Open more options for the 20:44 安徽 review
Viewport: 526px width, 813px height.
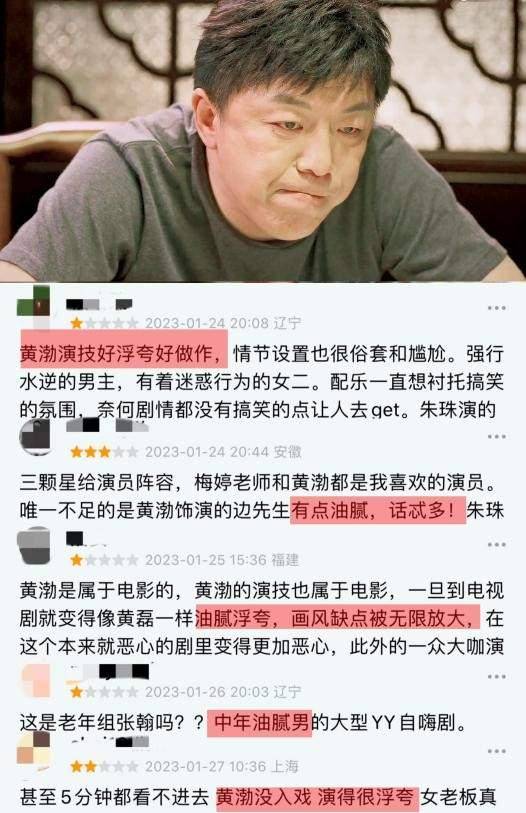[496, 437]
